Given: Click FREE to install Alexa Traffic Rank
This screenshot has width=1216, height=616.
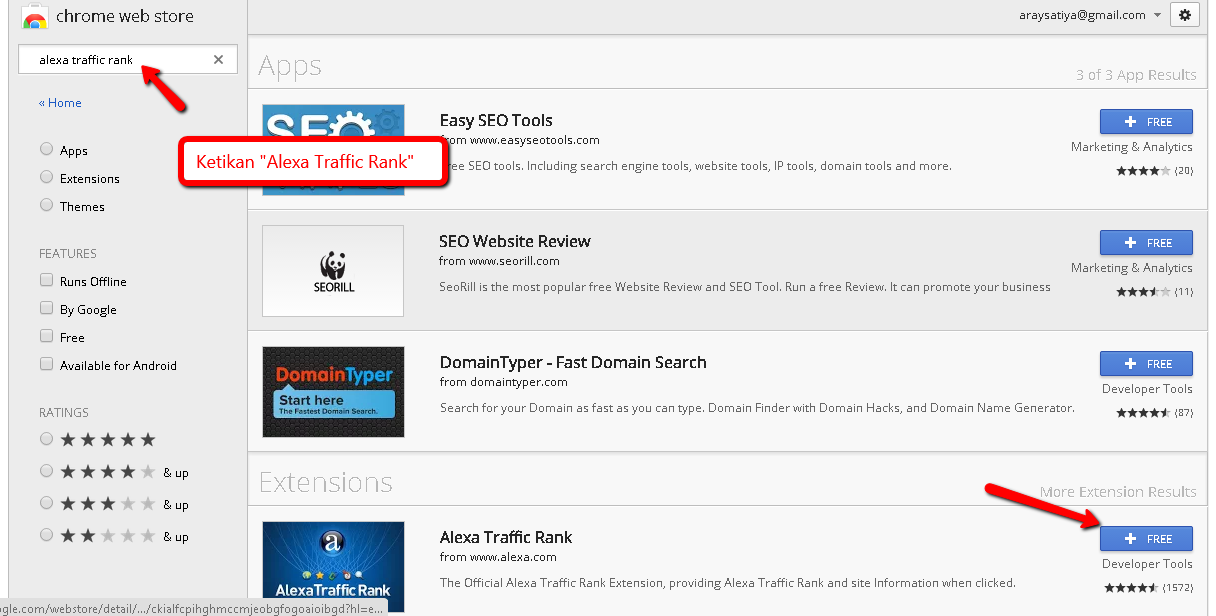Looking at the screenshot, I should [x=1146, y=538].
